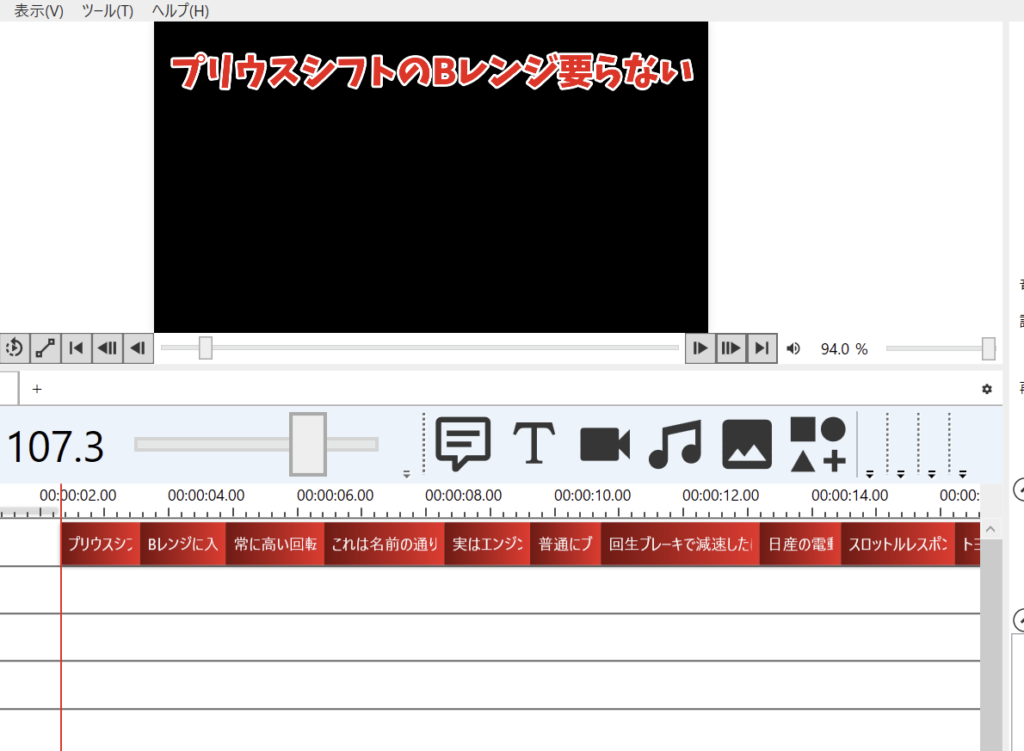Add an image item with the picture icon
The height and width of the screenshot is (751, 1024).
pos(746,443)
